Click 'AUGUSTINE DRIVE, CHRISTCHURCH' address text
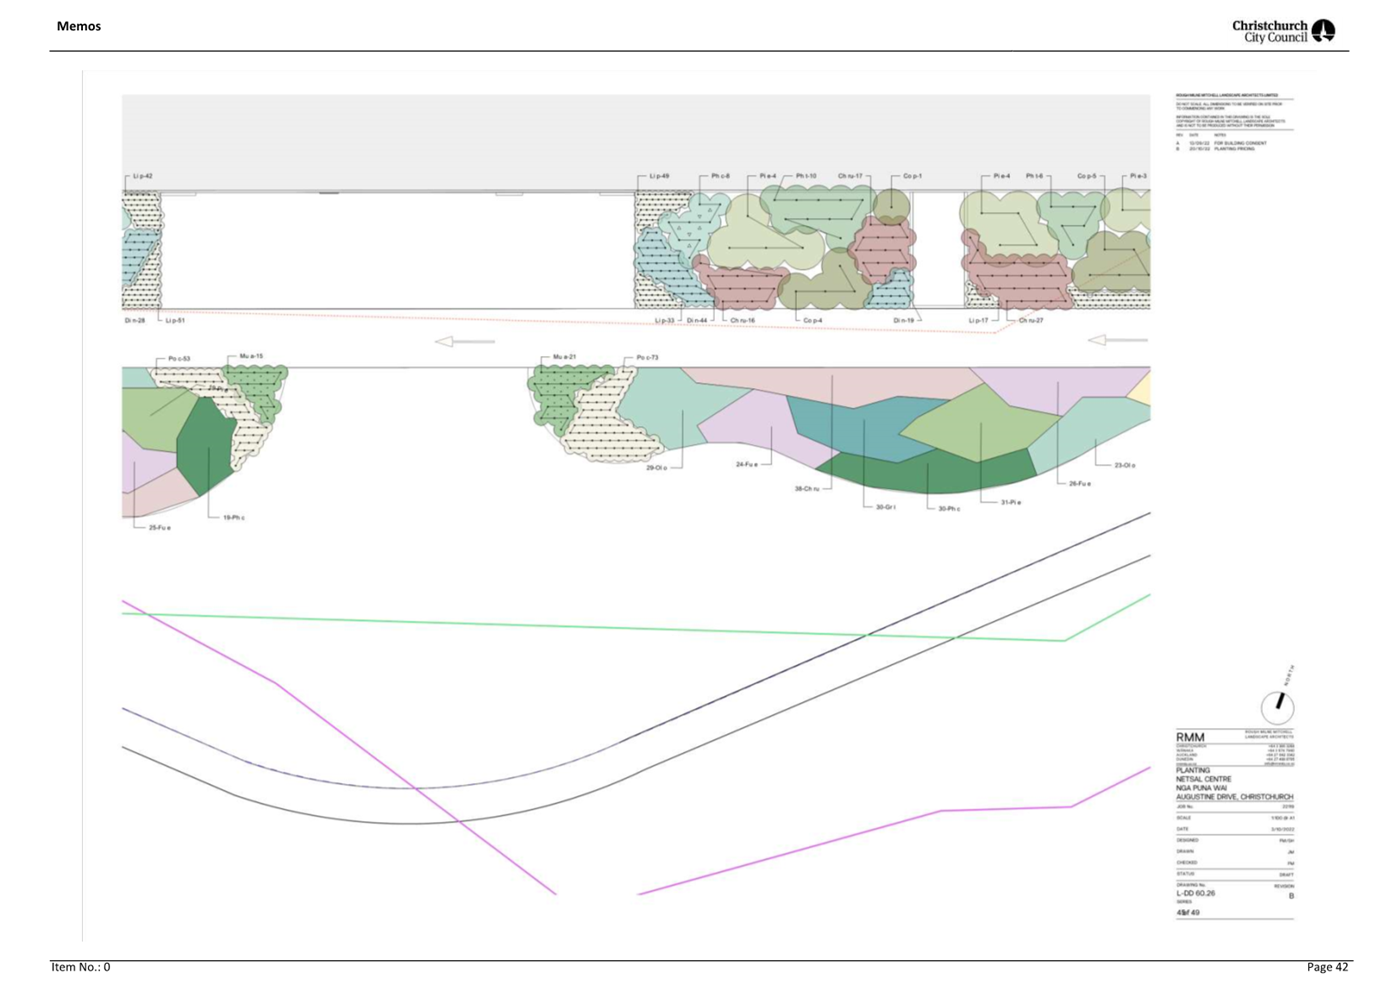Screen dimensions: 1398x989 (1234, 797)
